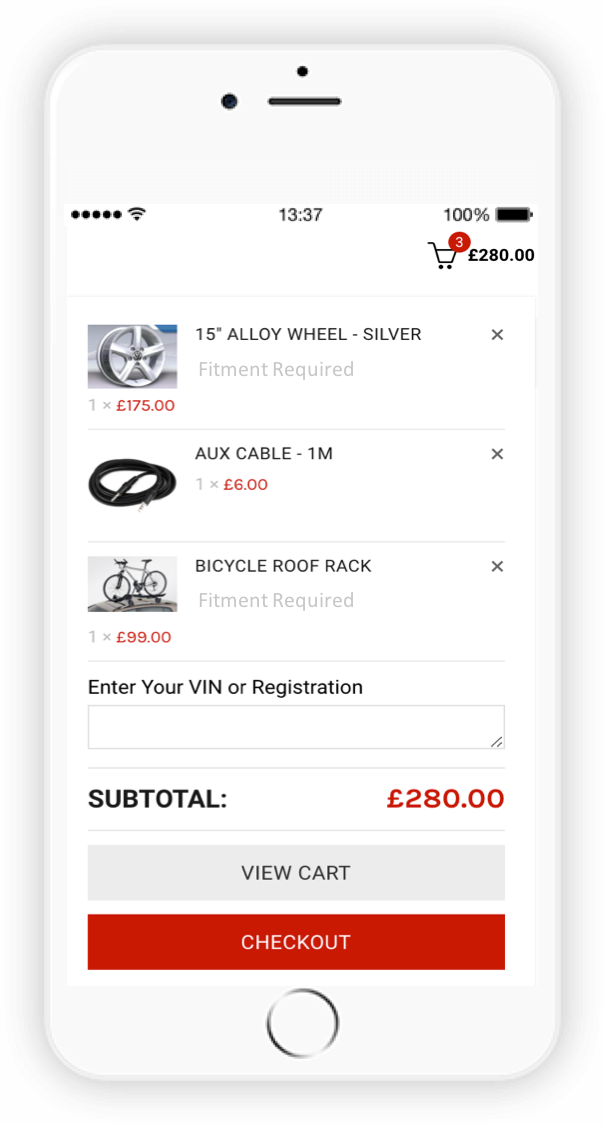This screenshot has width=605, height=1125.
Task: Tap the alloy wheel product thumbnail
Action: (x=132, y=356)
